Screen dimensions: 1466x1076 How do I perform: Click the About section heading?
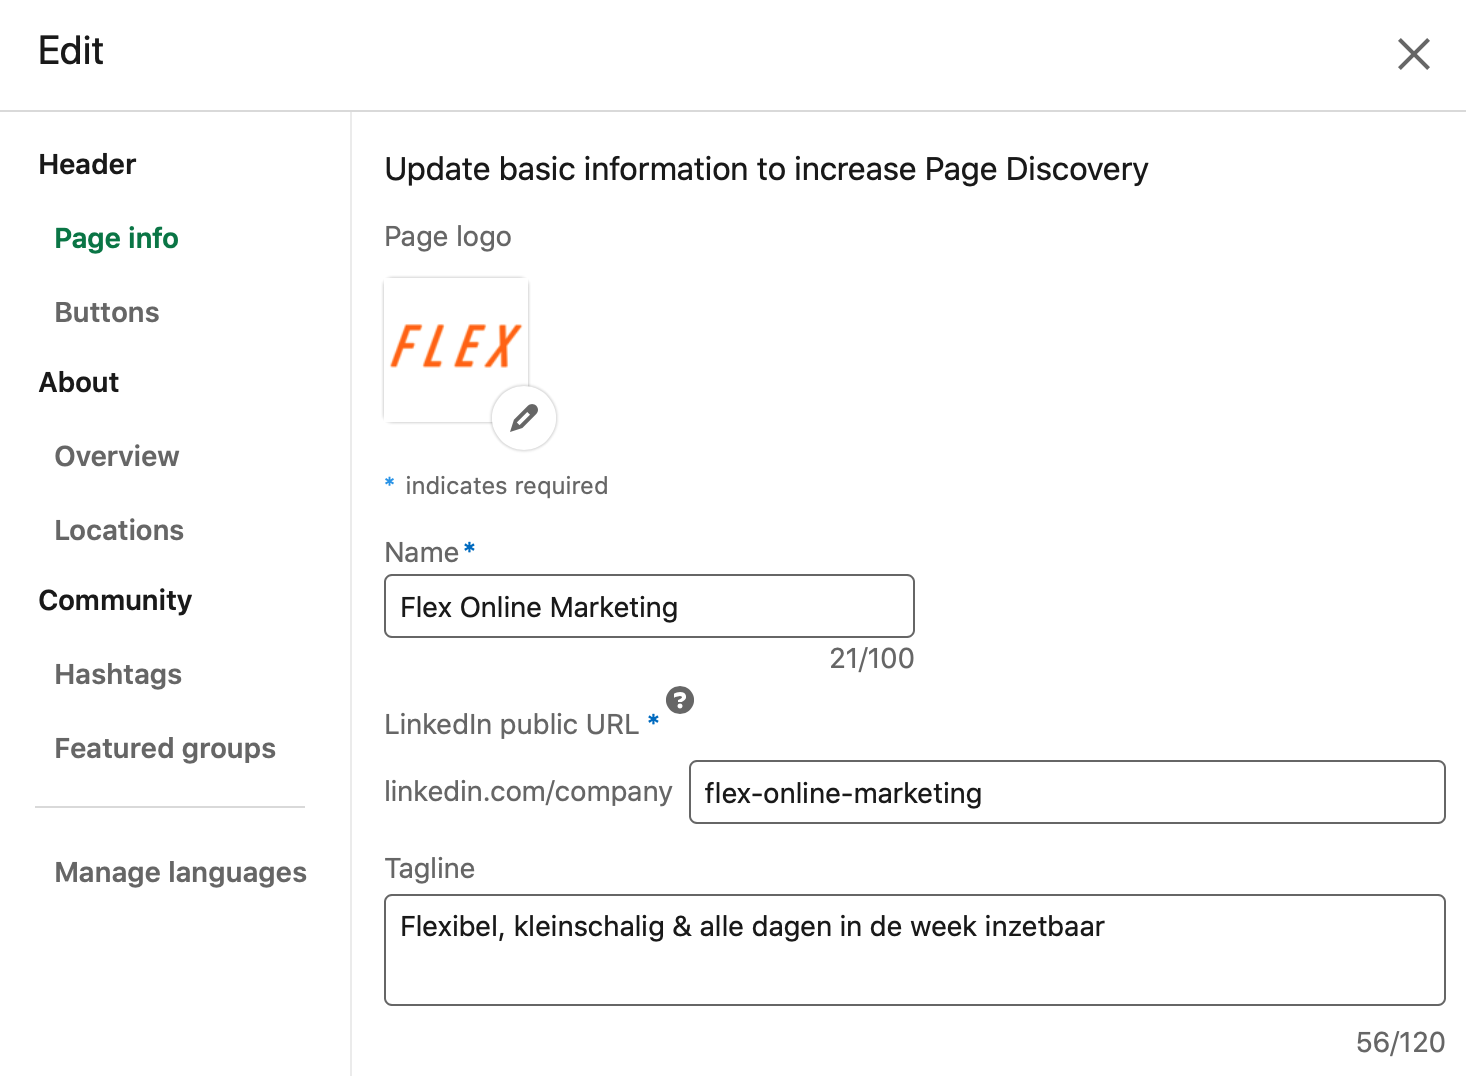pos(79,382)
